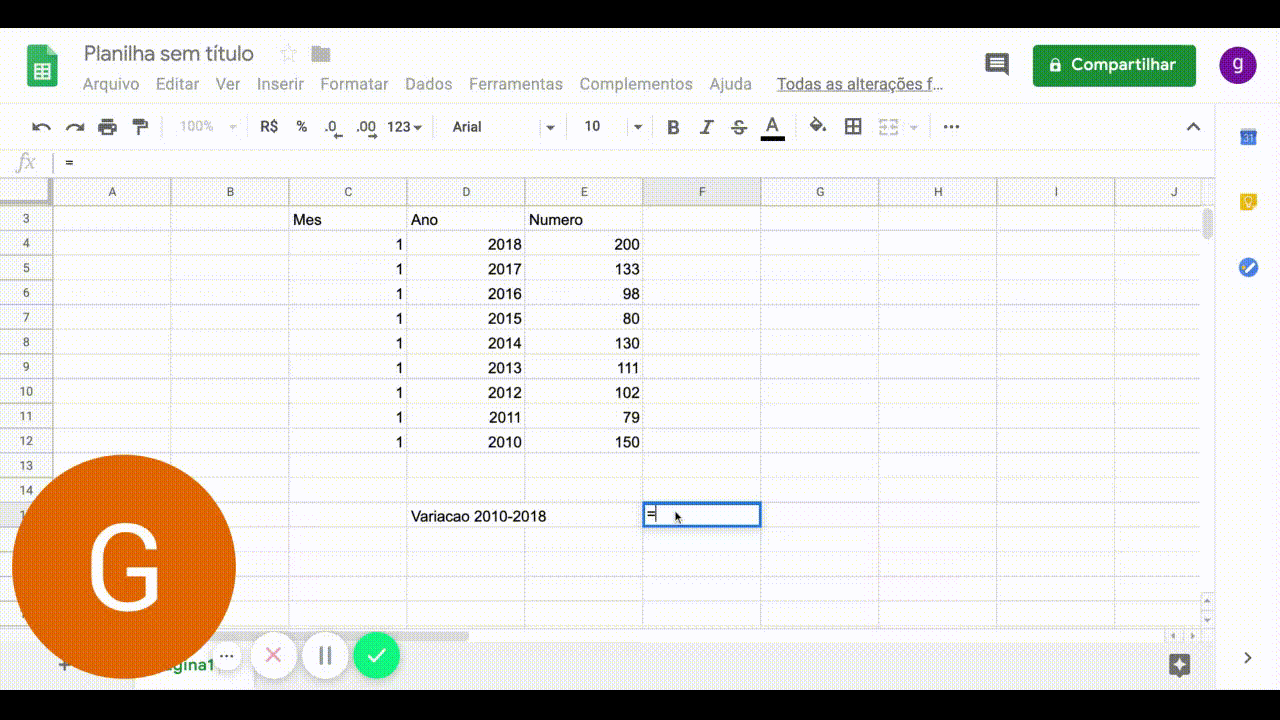This screenshot has height=720, width=1280.
Task: Expand side panel with right chevron
Action: 1248,657
